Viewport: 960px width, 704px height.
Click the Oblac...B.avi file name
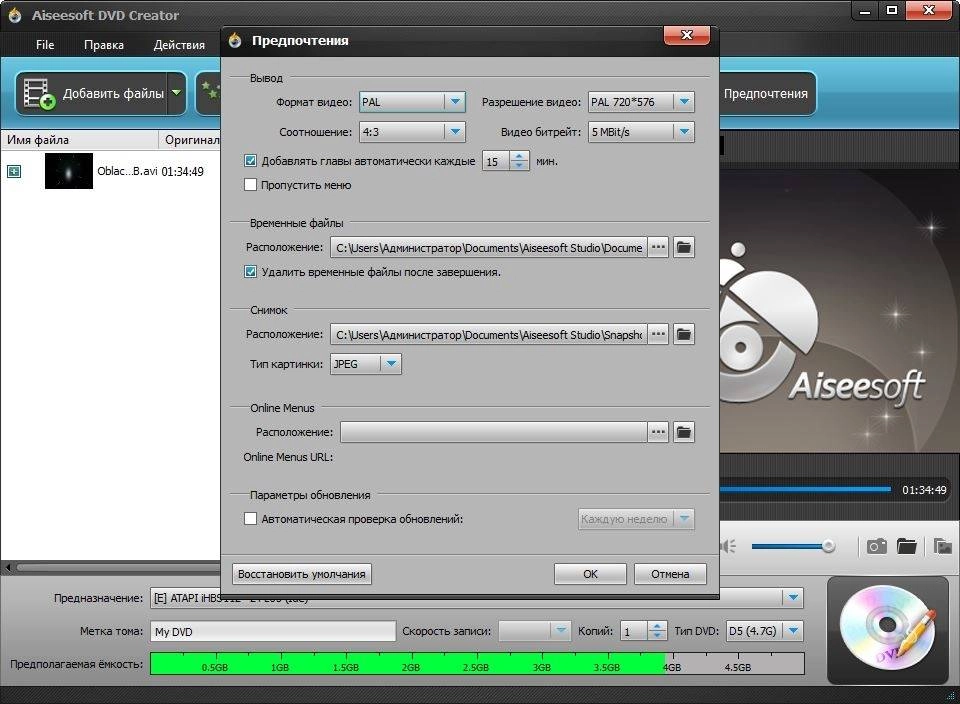click(x=127, y=171)
